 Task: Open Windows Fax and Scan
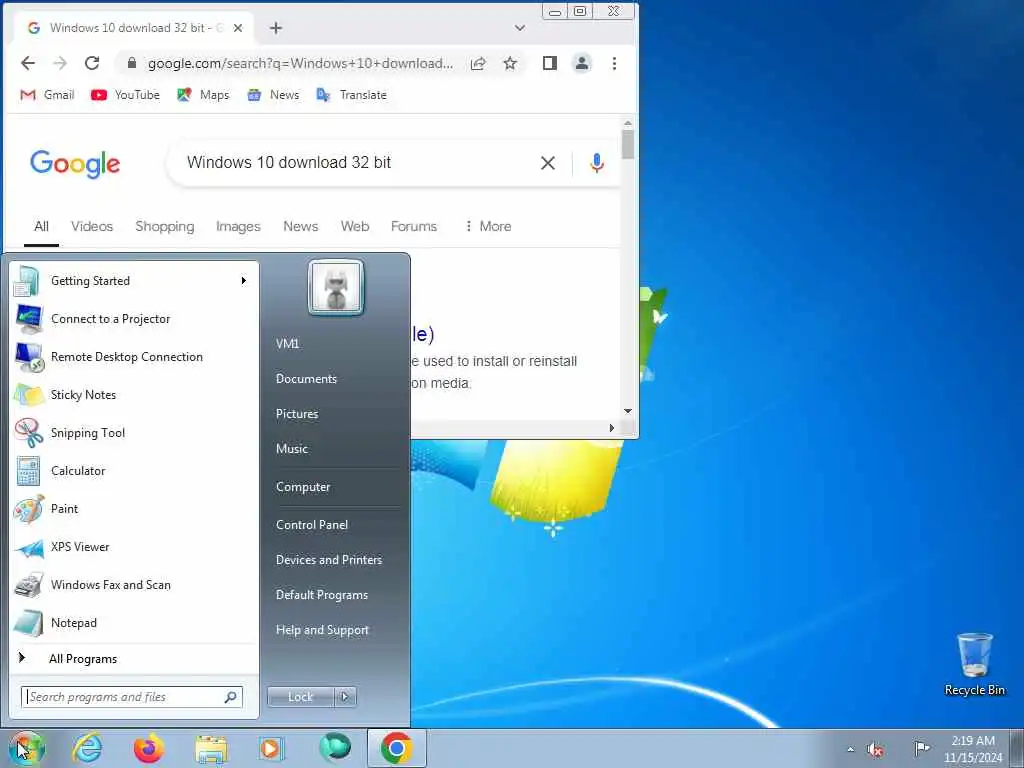coord(134,584)
